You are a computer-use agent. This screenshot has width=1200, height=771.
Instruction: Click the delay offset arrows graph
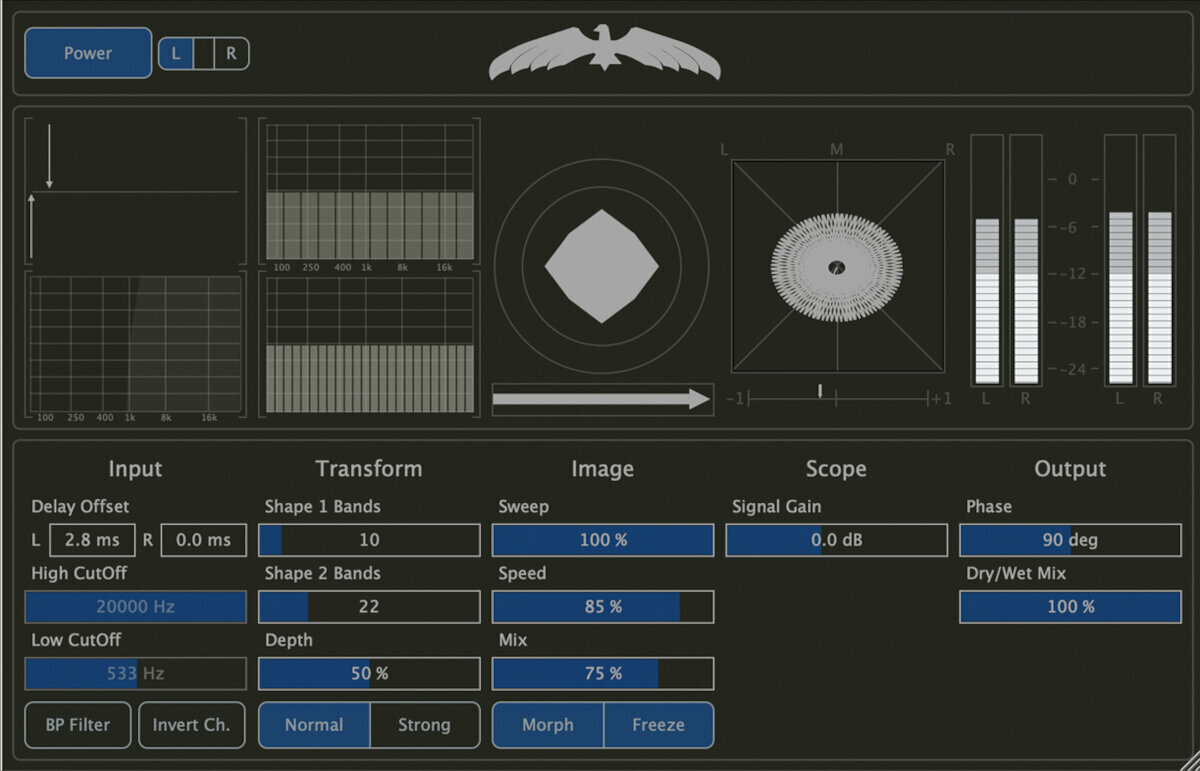click(x=135, y=190)
